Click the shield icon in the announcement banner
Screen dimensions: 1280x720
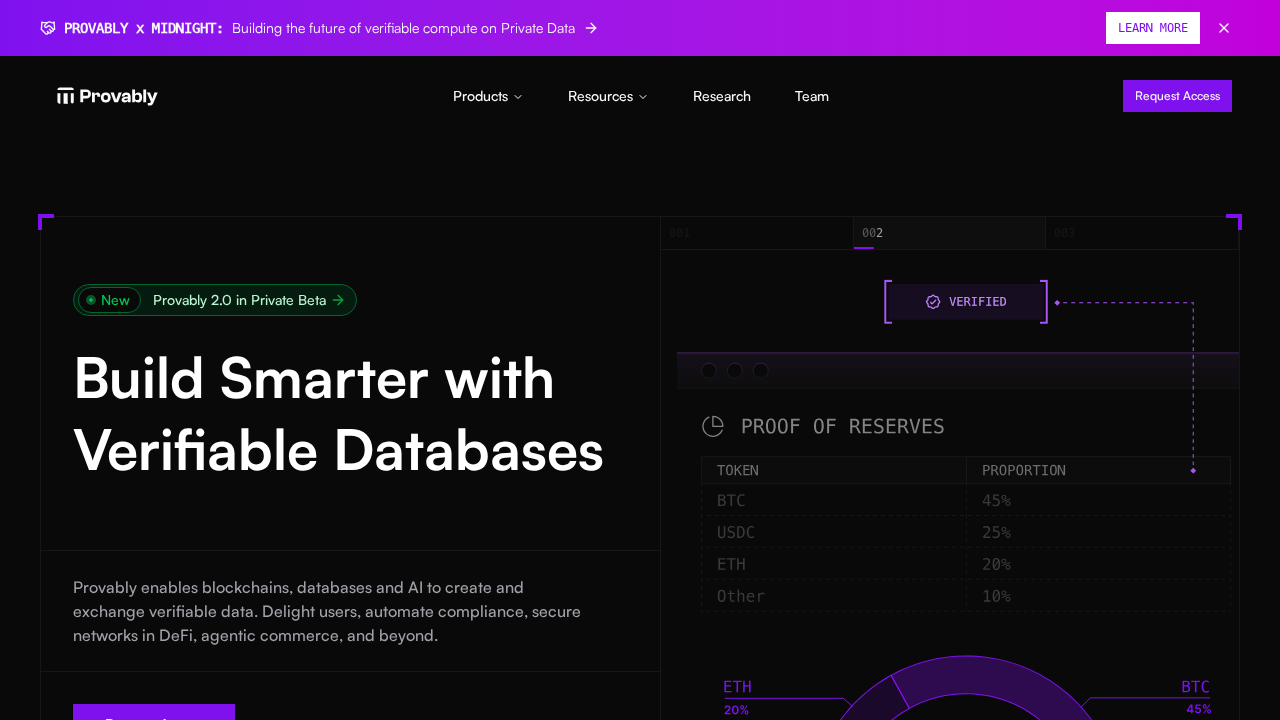[x=47, y=28]
